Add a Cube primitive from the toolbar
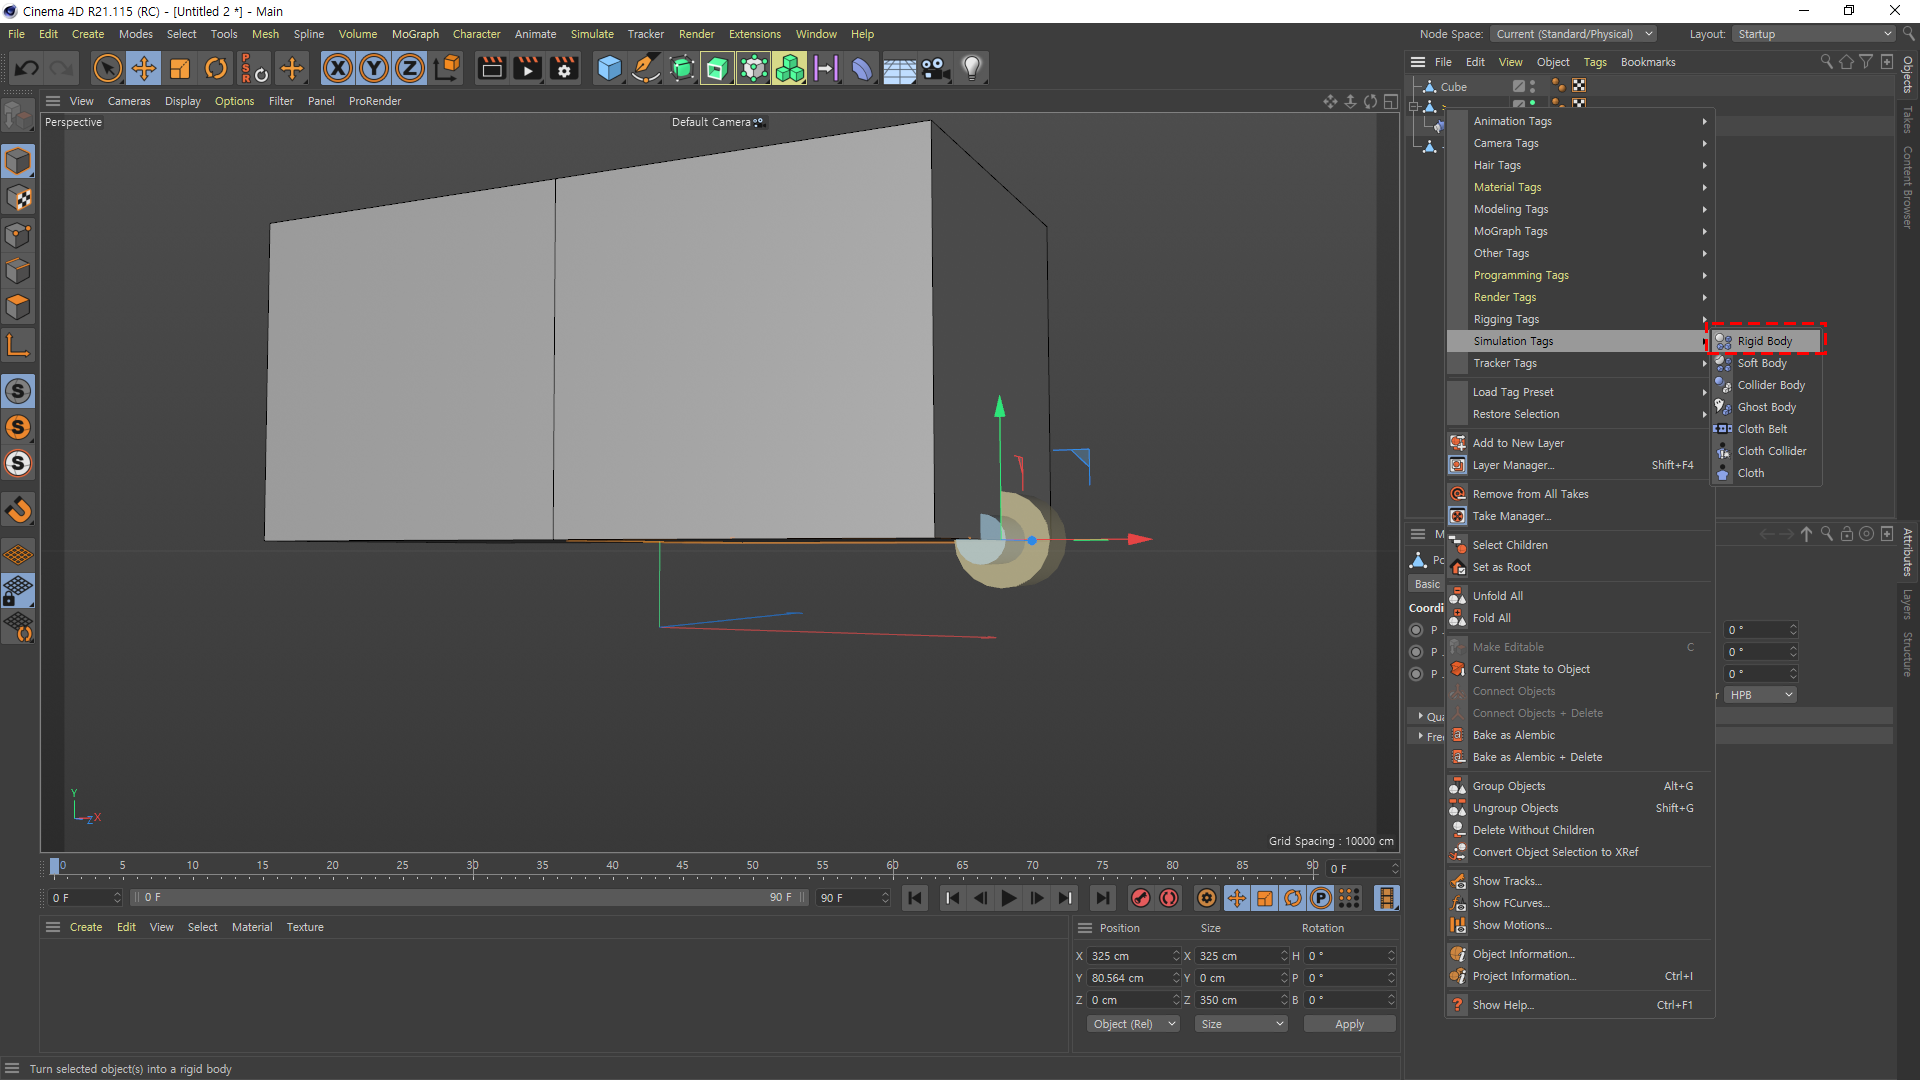The width and height of the screenshot is (1920, 1080). tap(609, 68)
